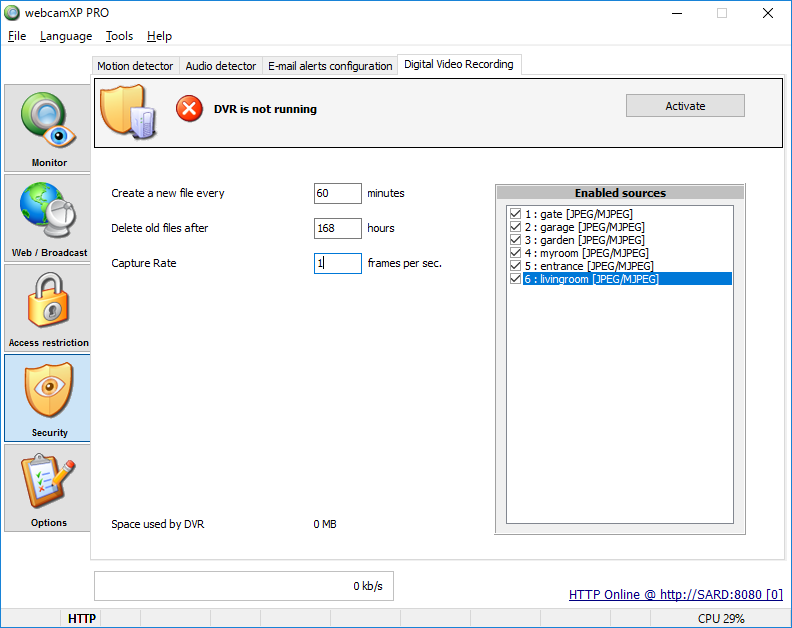Click the CPU 29% status indicator

pos(721,619)
